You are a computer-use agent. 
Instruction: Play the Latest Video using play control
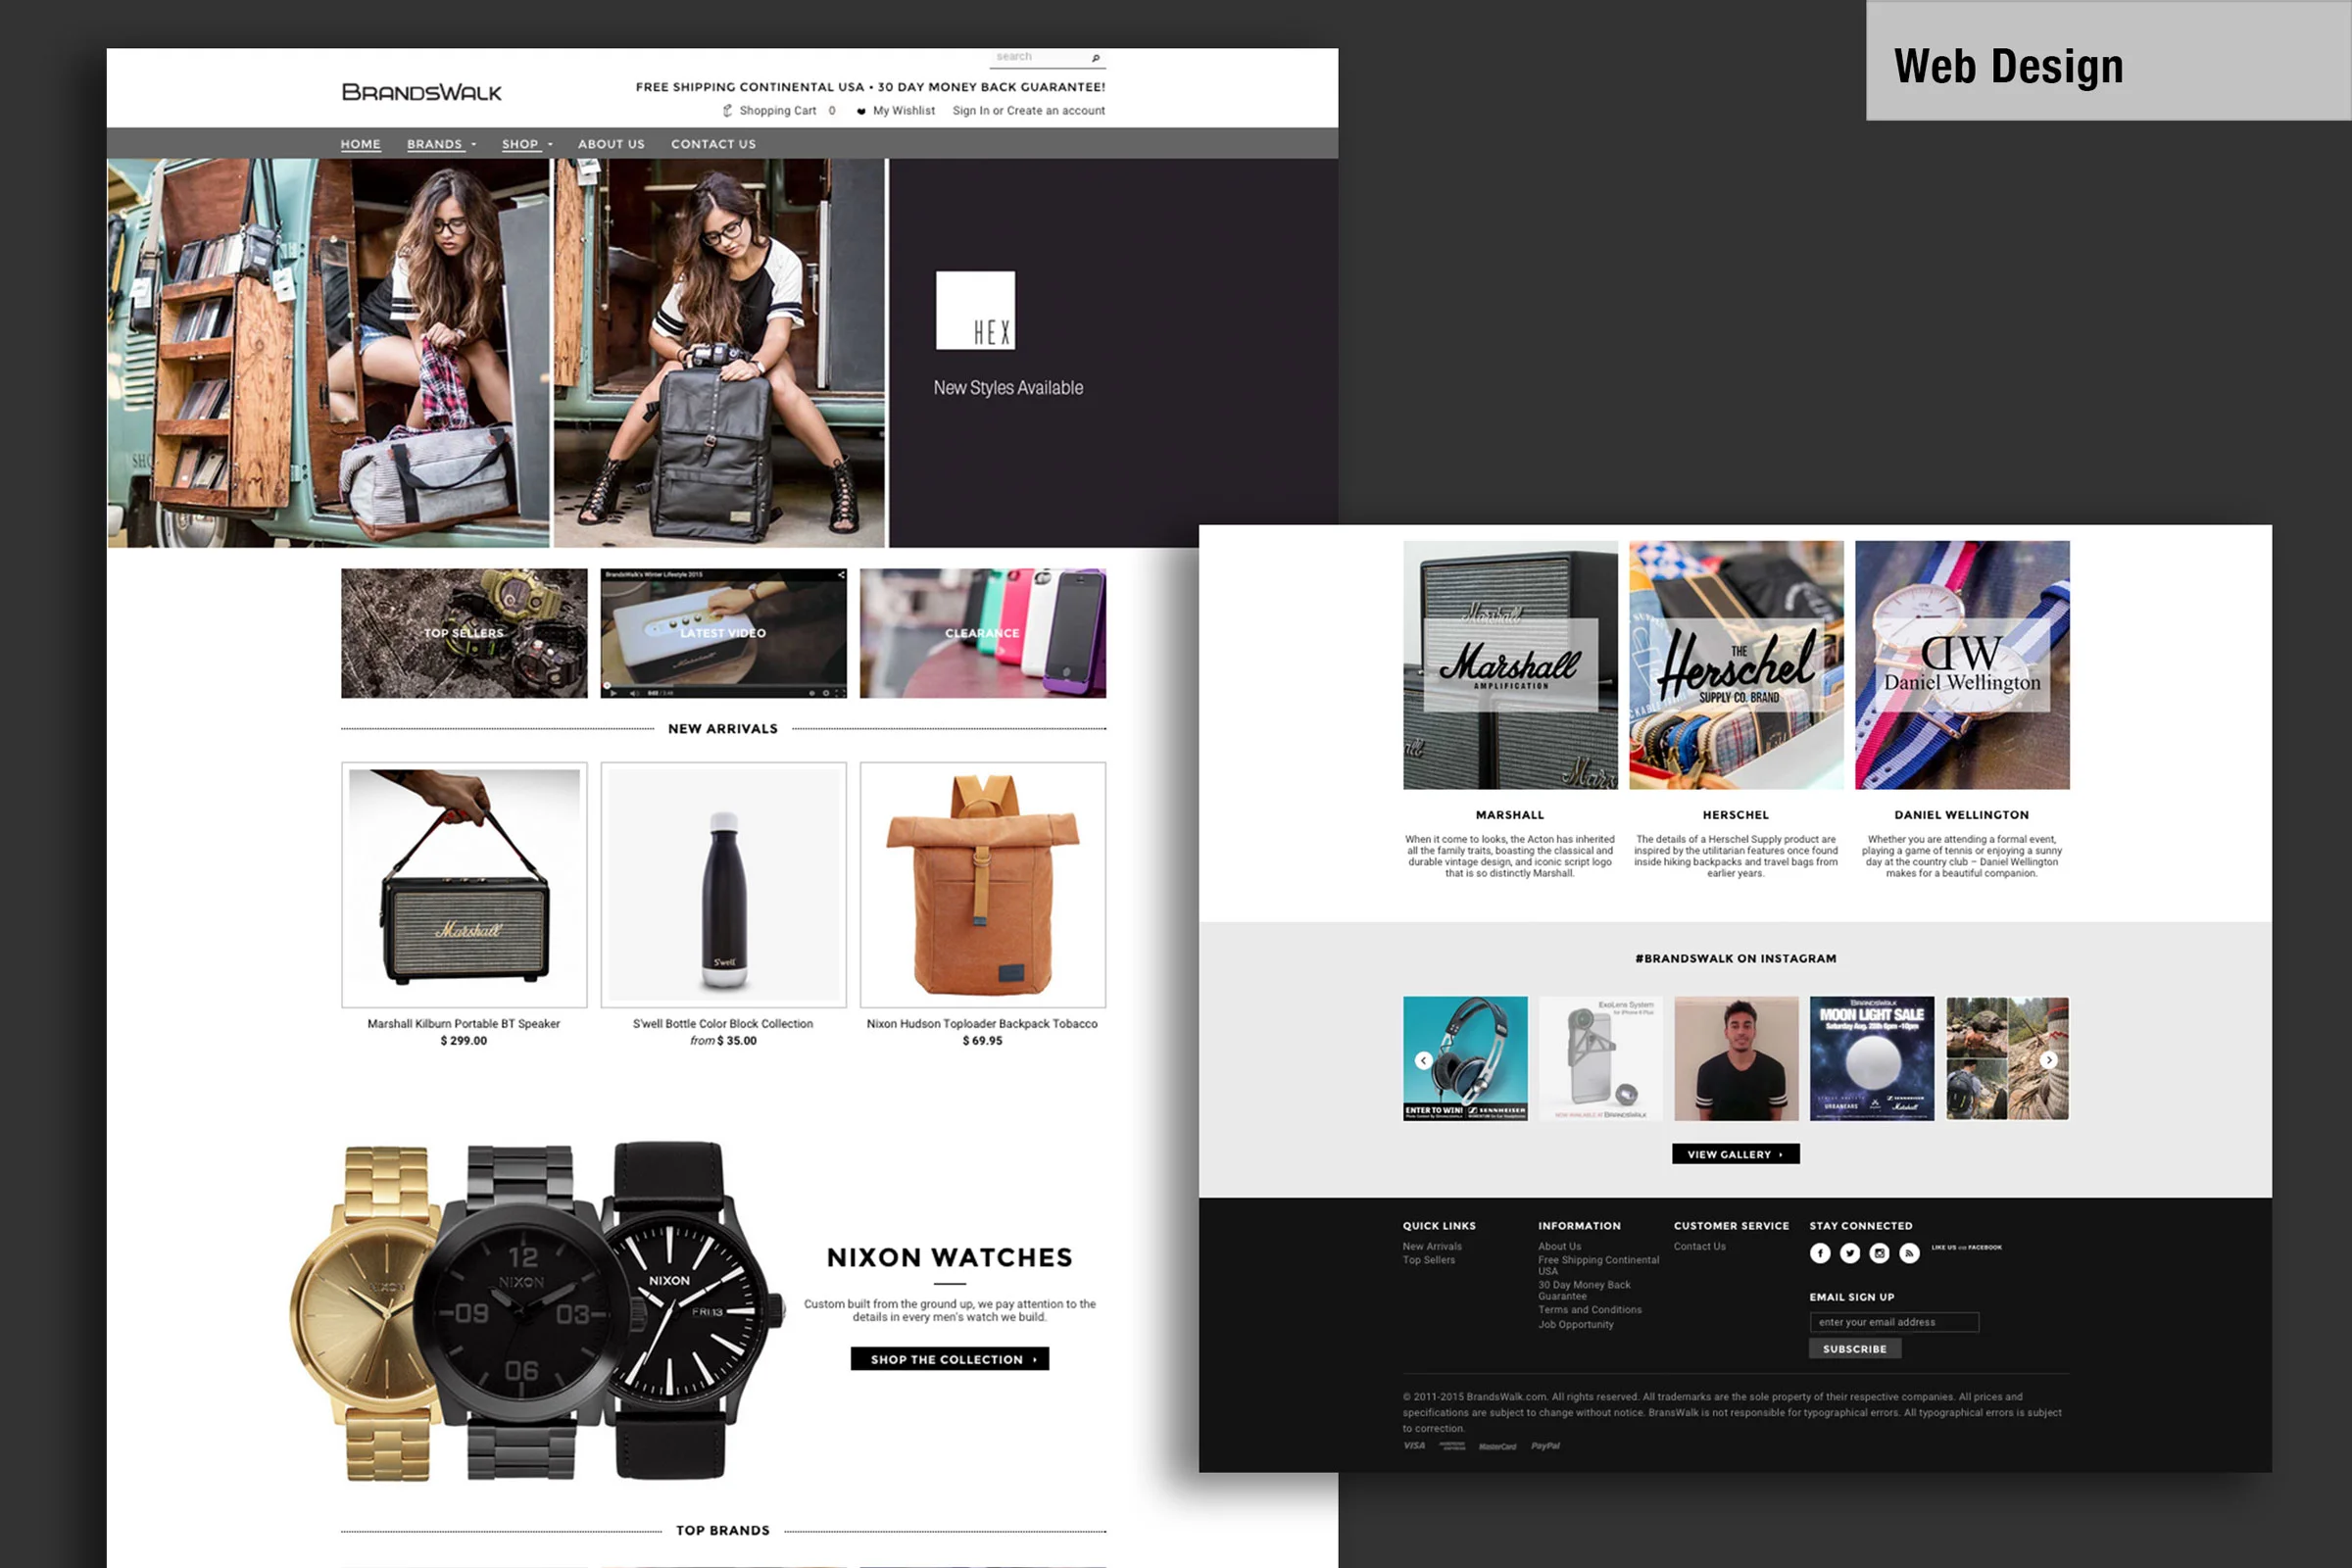tap(613, 692)
